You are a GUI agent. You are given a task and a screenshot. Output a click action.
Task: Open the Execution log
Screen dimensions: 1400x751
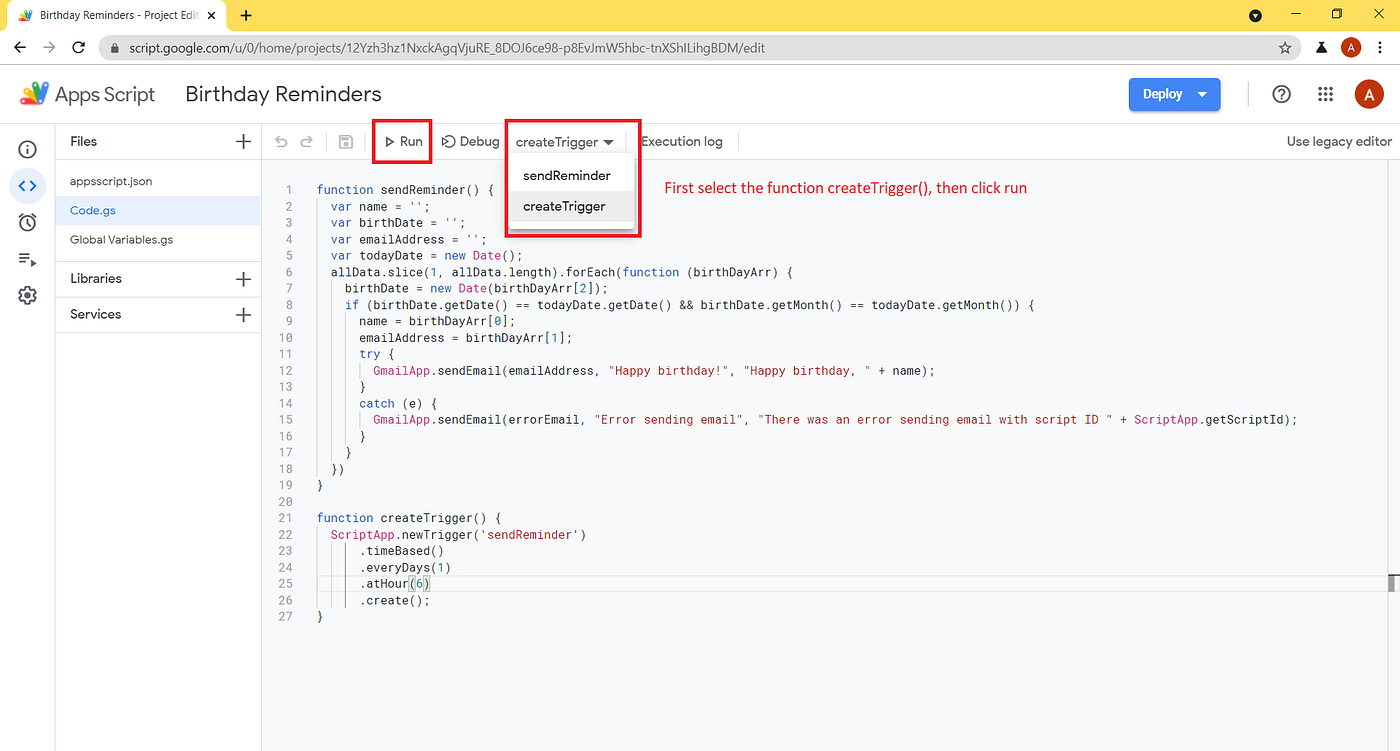[x=681, y=141]
